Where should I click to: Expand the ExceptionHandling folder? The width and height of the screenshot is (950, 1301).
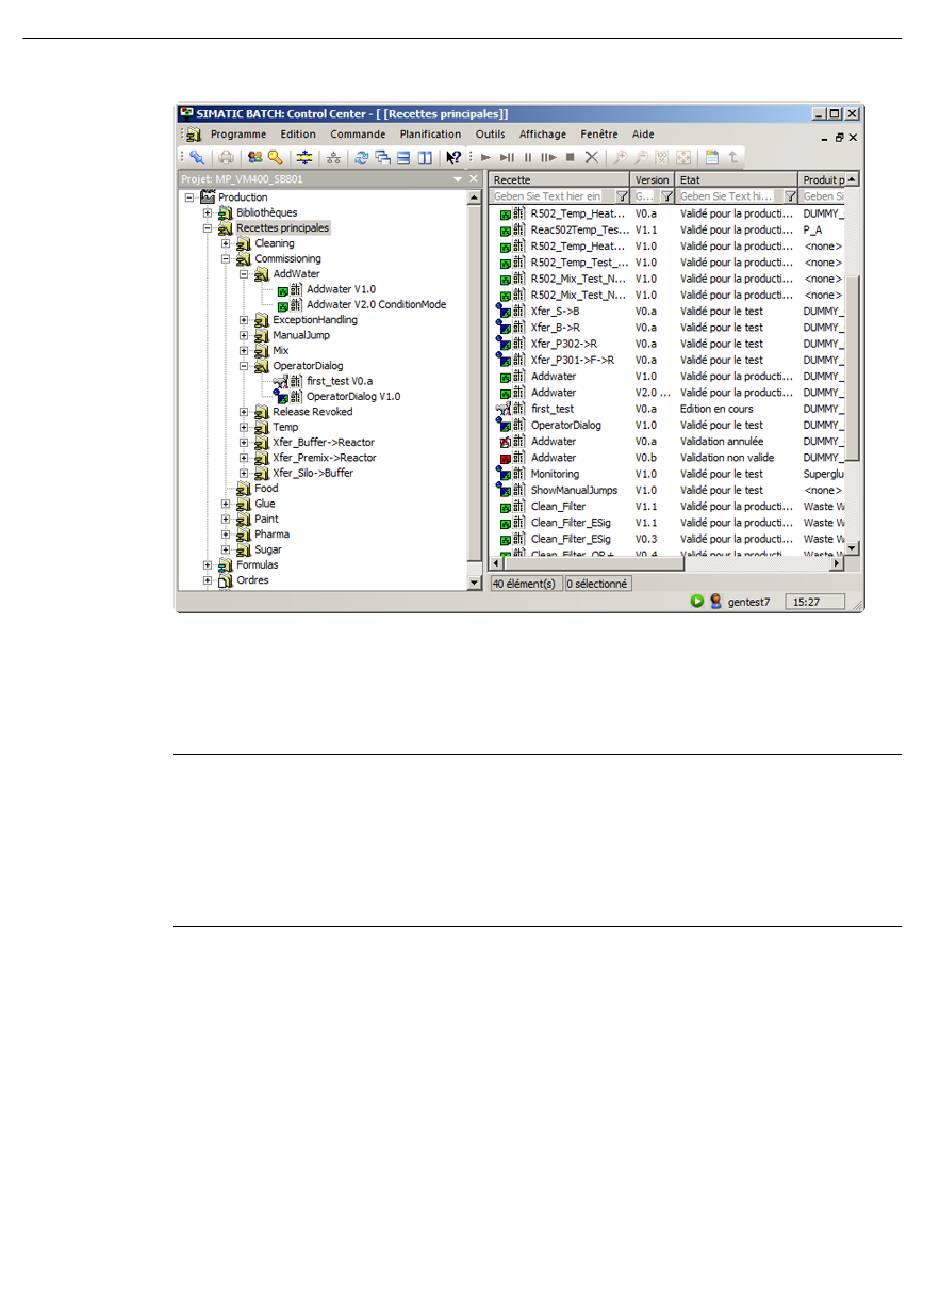tap(244, 320)
